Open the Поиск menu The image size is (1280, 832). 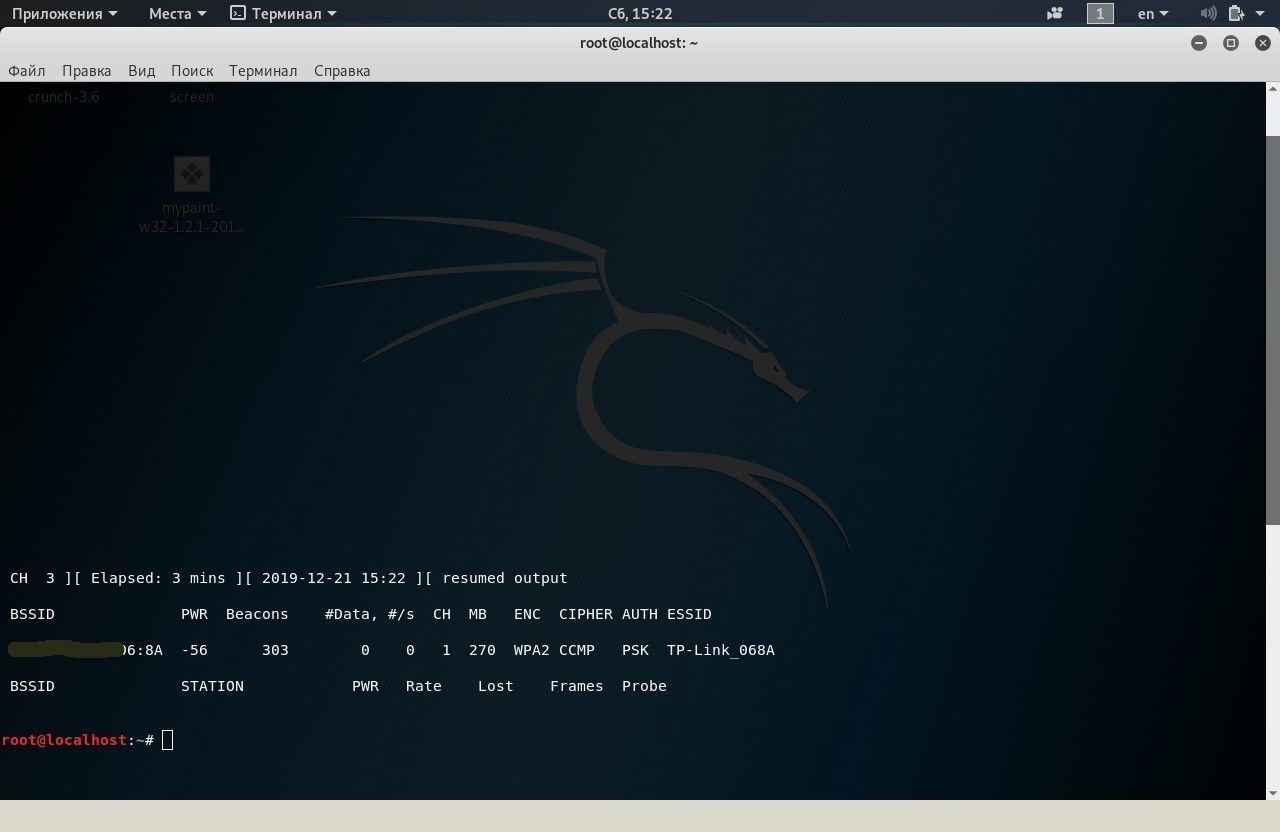[192, 71]
